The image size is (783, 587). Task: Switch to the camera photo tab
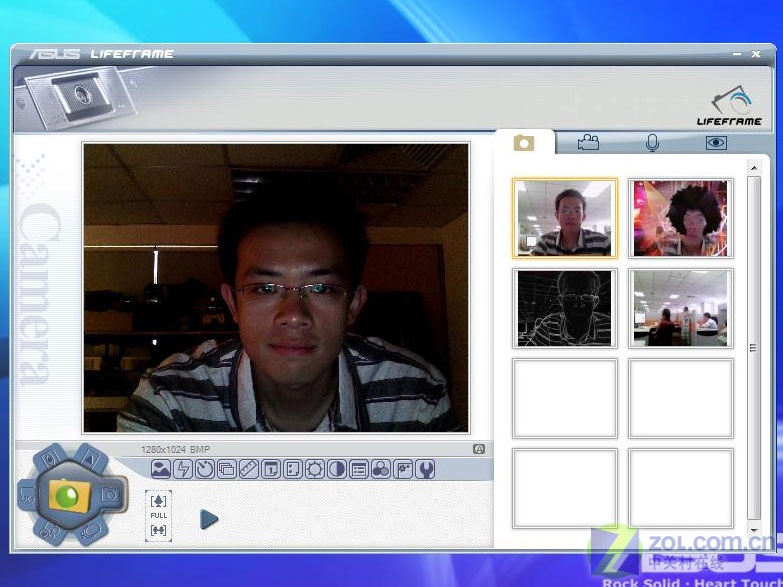tap(524, 143)
